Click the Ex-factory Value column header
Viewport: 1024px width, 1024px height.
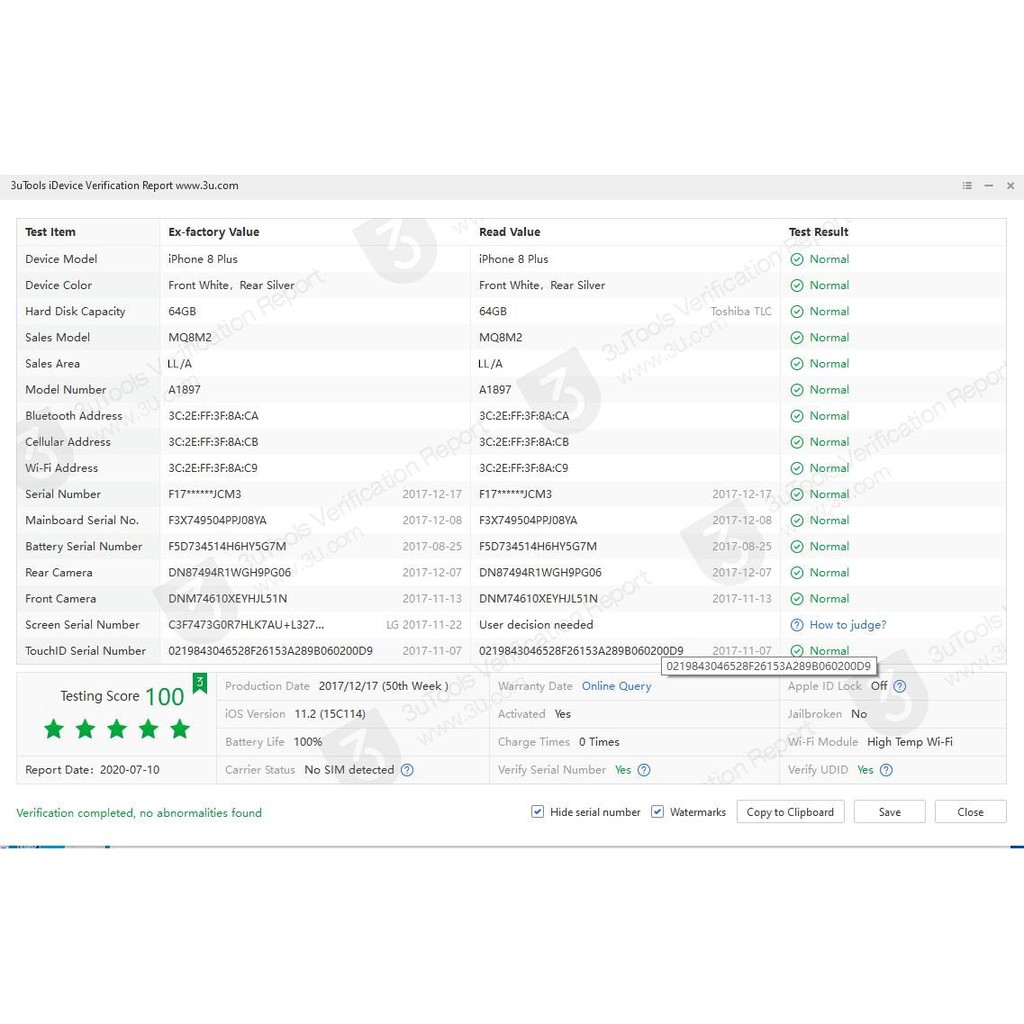pos(214,232)
